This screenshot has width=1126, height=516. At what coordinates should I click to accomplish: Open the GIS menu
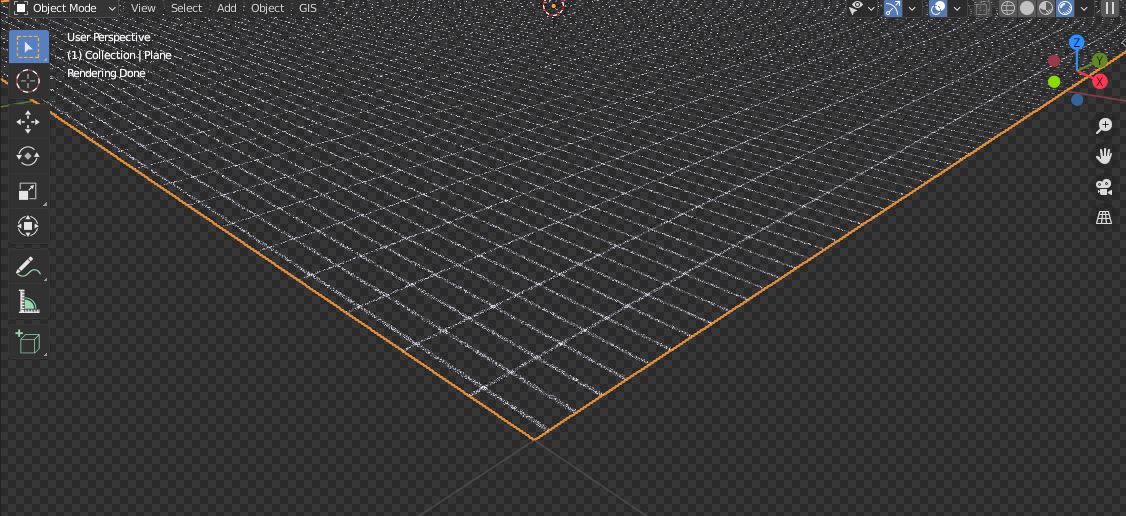coord(307,8)
